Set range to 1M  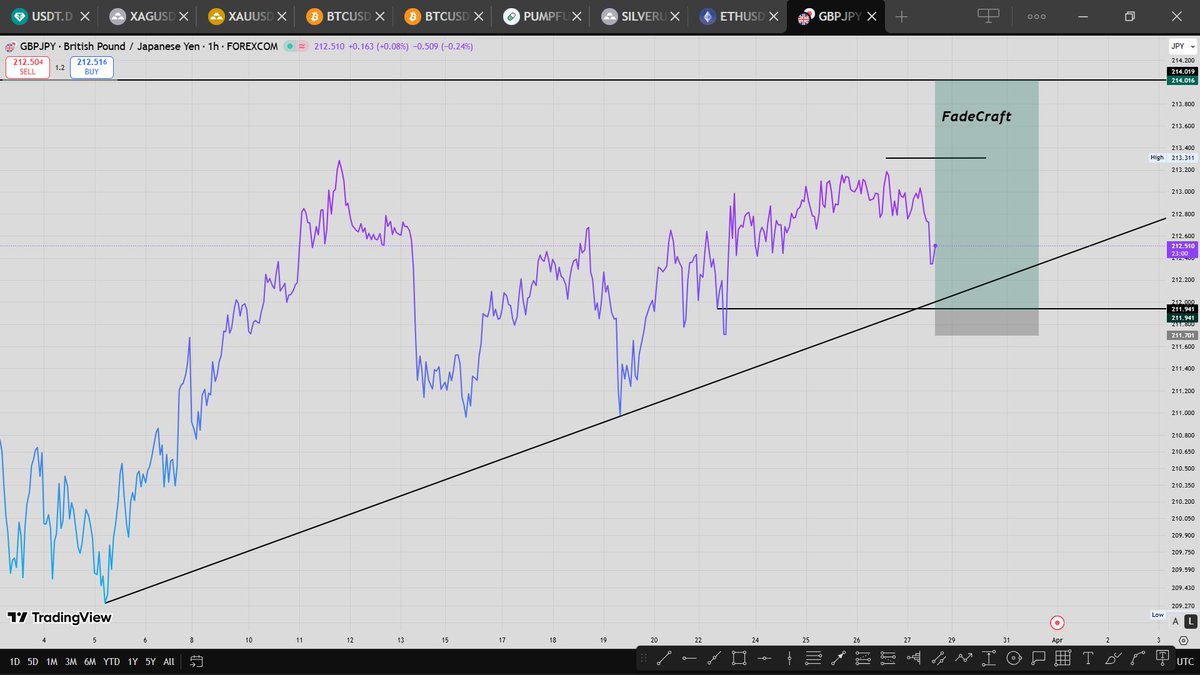(53, 661)
